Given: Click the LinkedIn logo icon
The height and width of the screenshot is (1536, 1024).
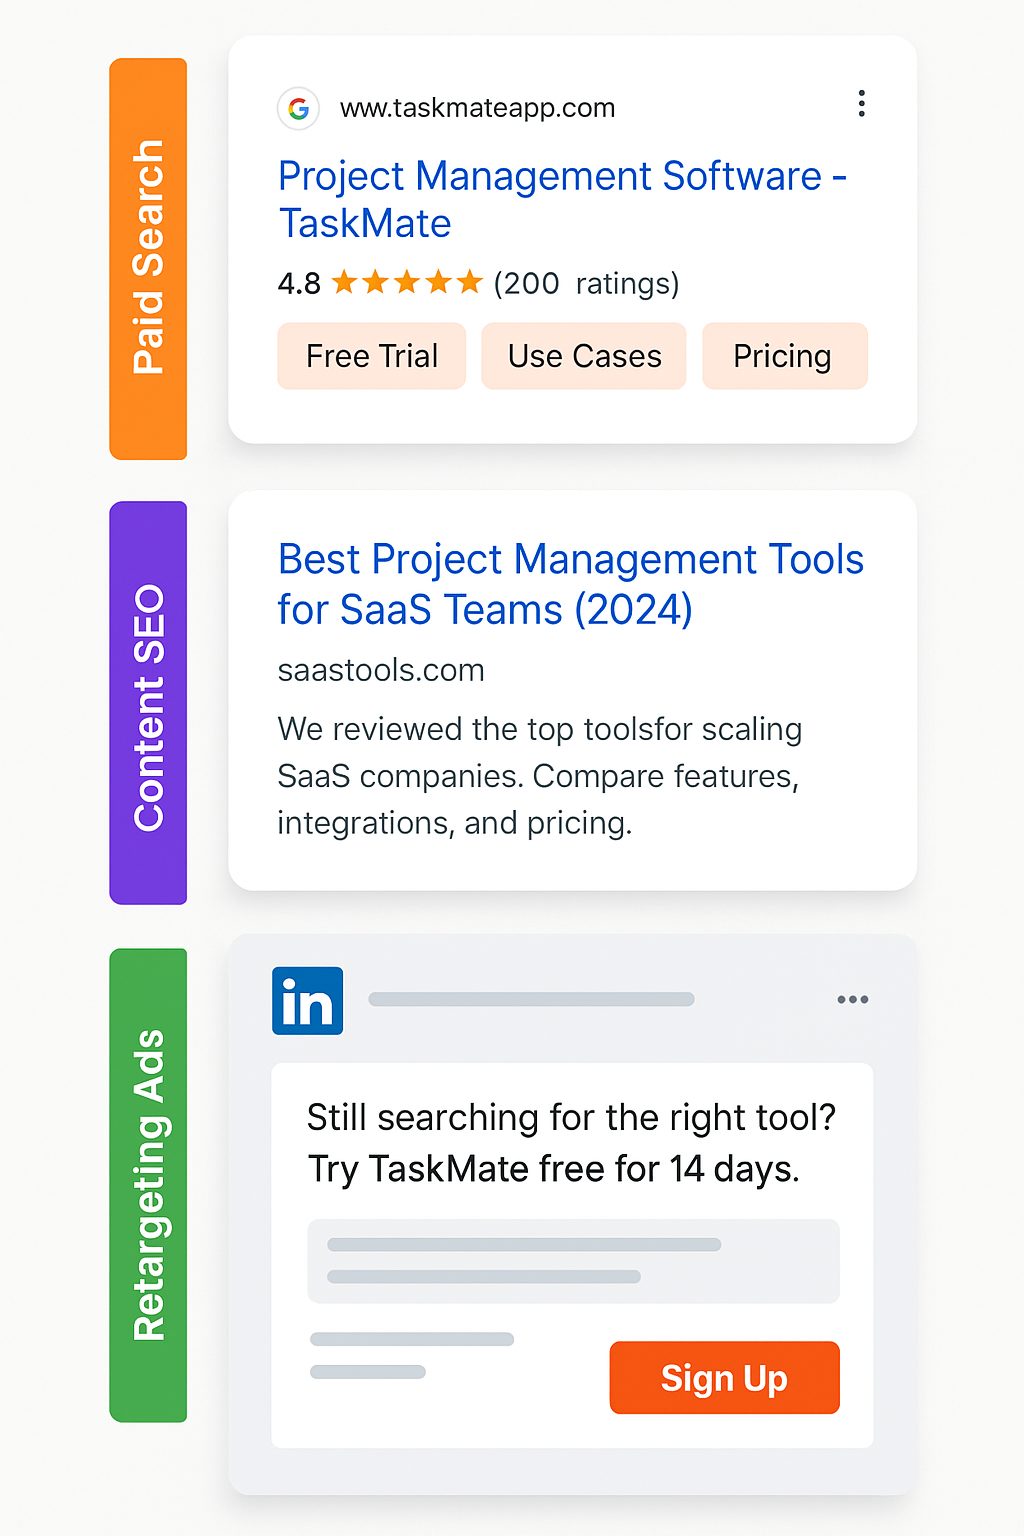Looking at the screenshot, I should [307, 1000].
